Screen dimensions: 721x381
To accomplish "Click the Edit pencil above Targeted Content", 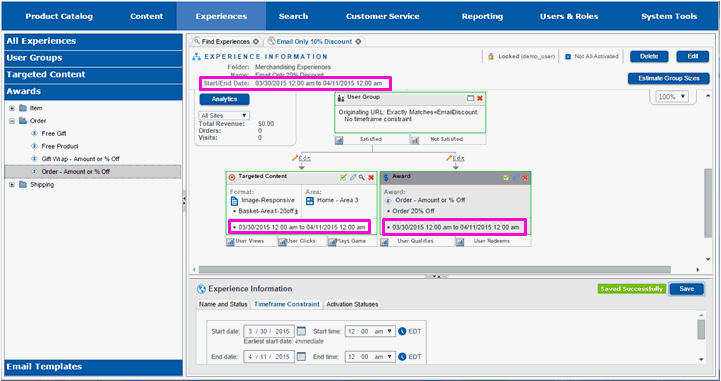I will (x=295, y=158).
